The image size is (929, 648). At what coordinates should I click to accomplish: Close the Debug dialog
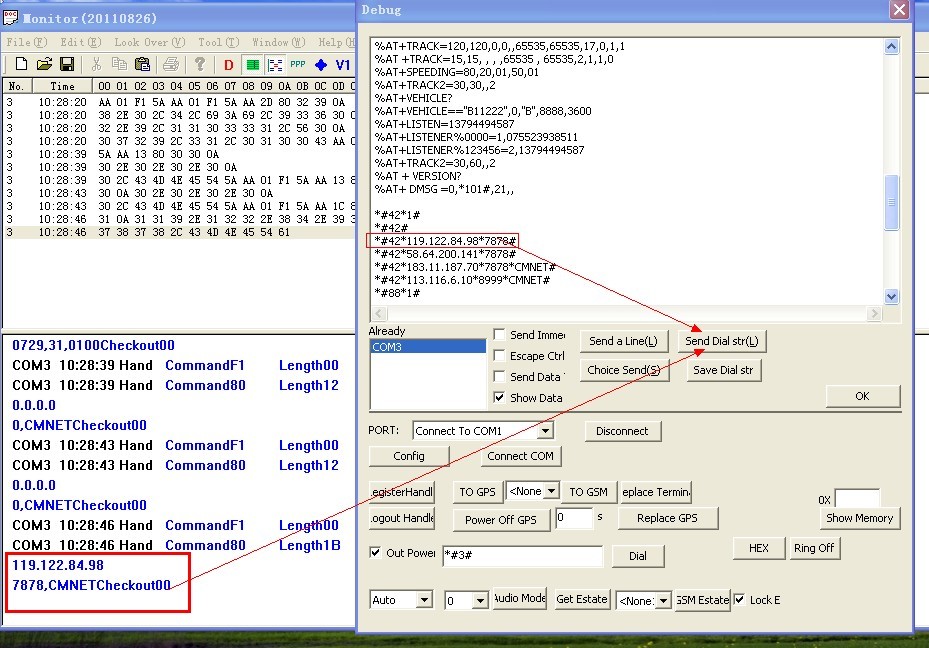(x=899, y=9)
